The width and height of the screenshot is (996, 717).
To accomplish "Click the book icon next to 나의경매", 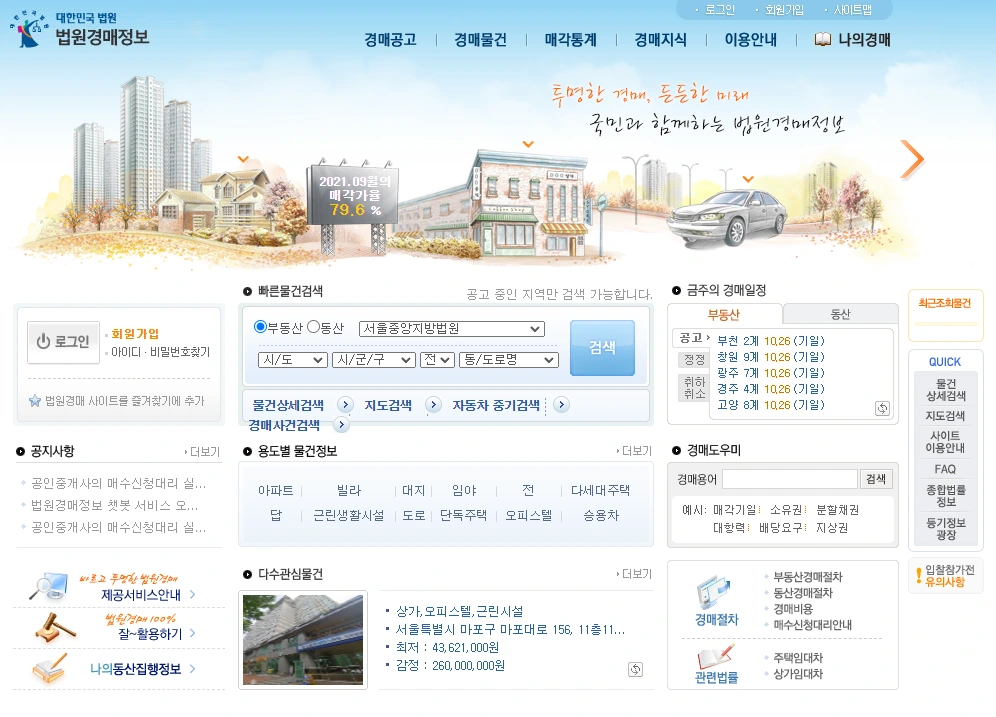I will pos(824,39).
